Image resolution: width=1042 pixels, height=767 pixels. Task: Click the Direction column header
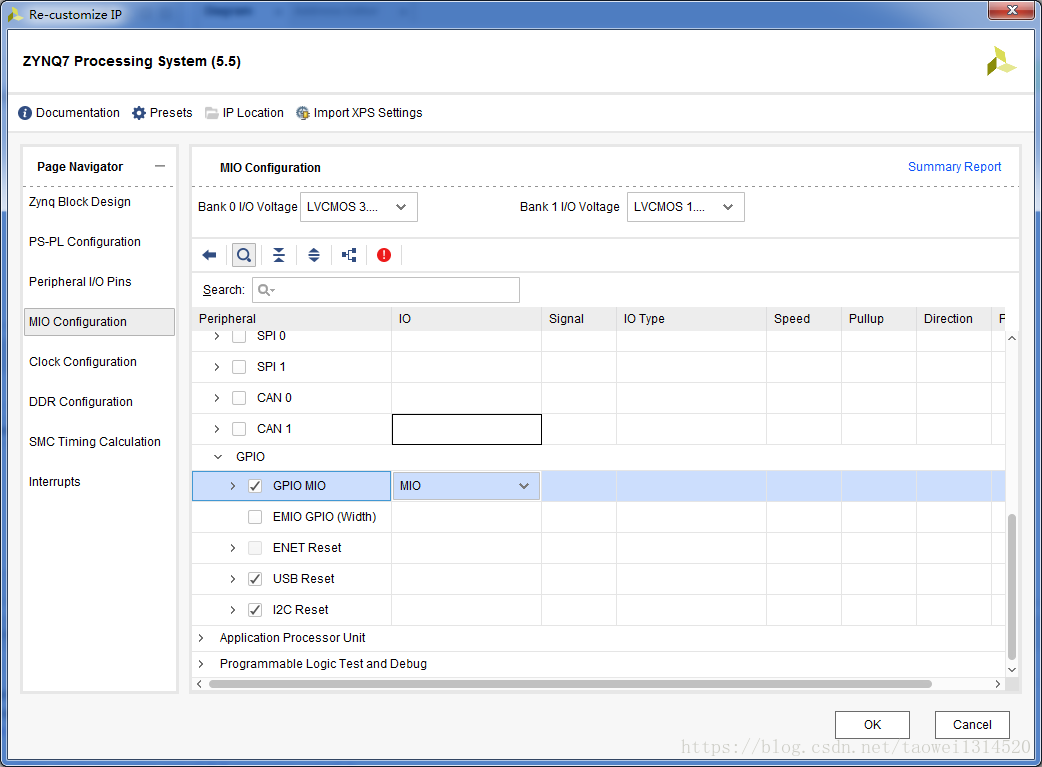click(x=954, y=319)
